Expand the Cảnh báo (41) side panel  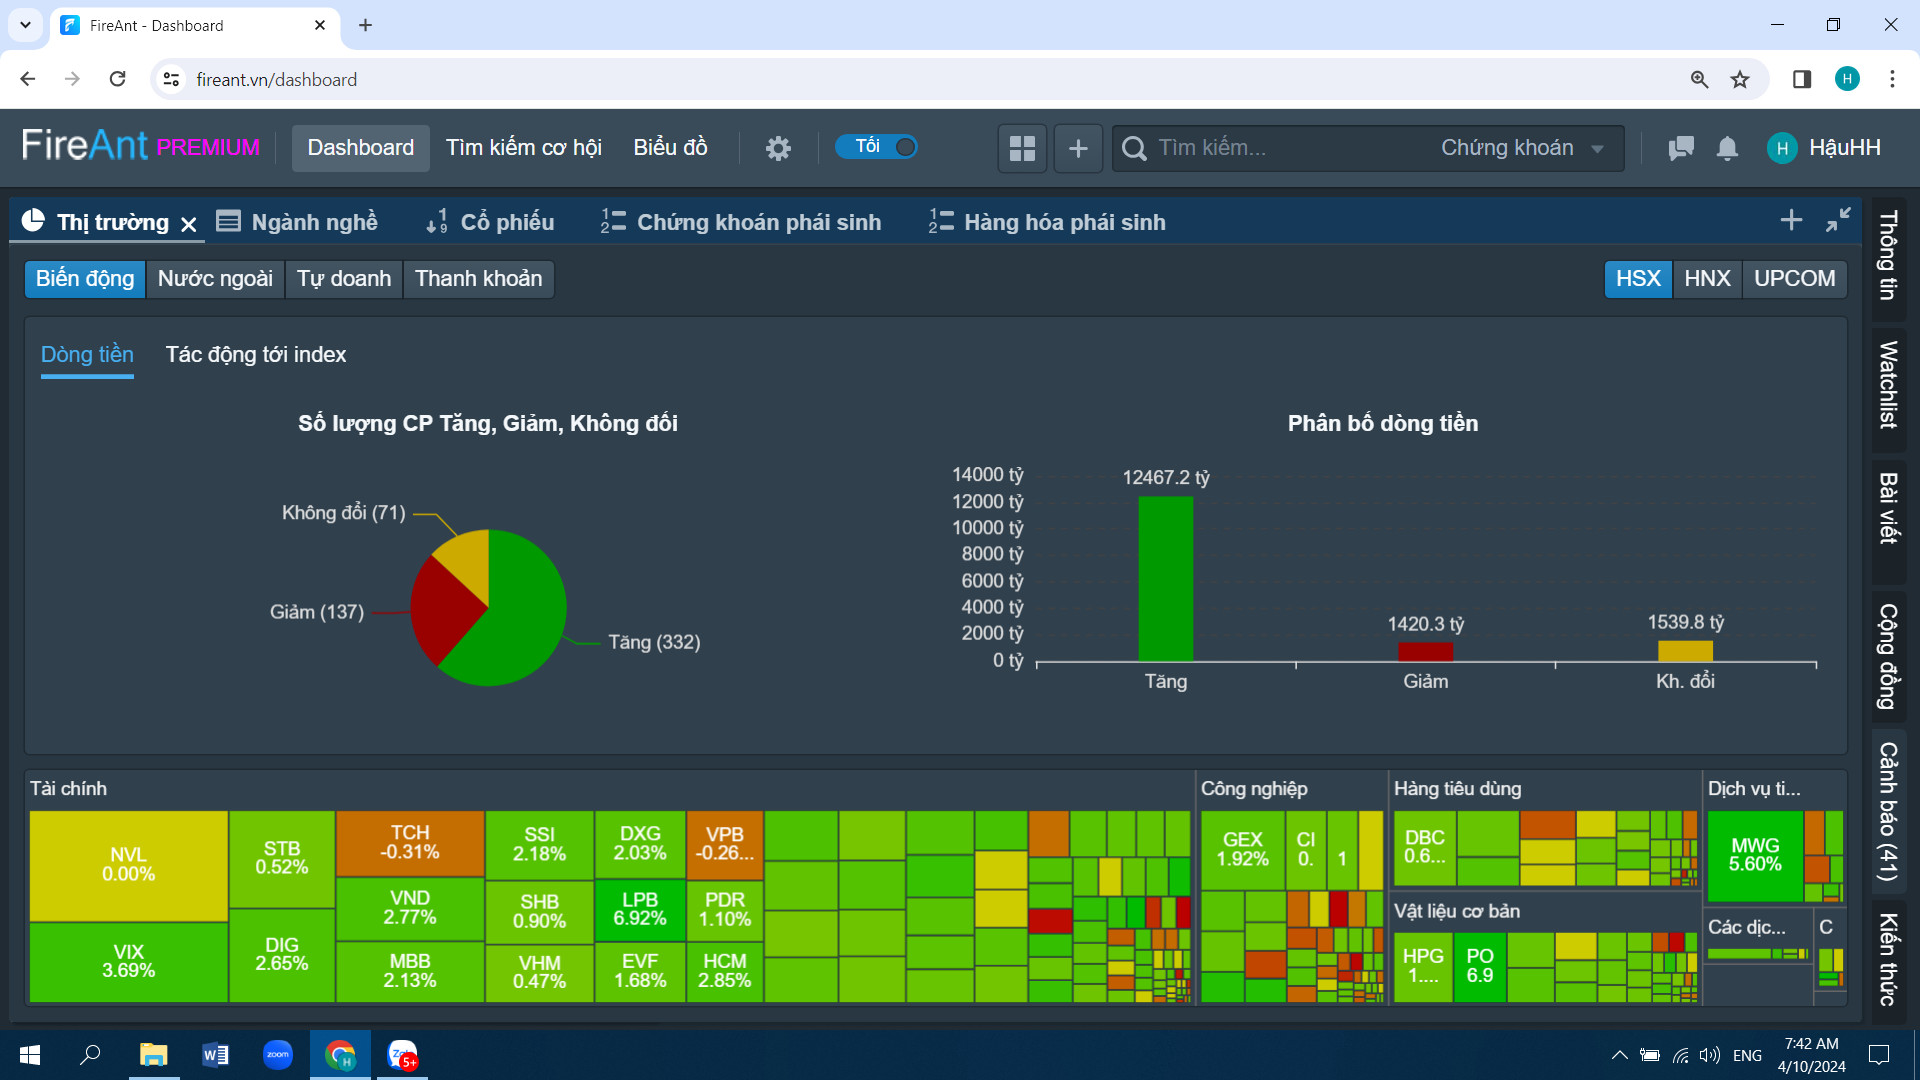[1888, 810]
